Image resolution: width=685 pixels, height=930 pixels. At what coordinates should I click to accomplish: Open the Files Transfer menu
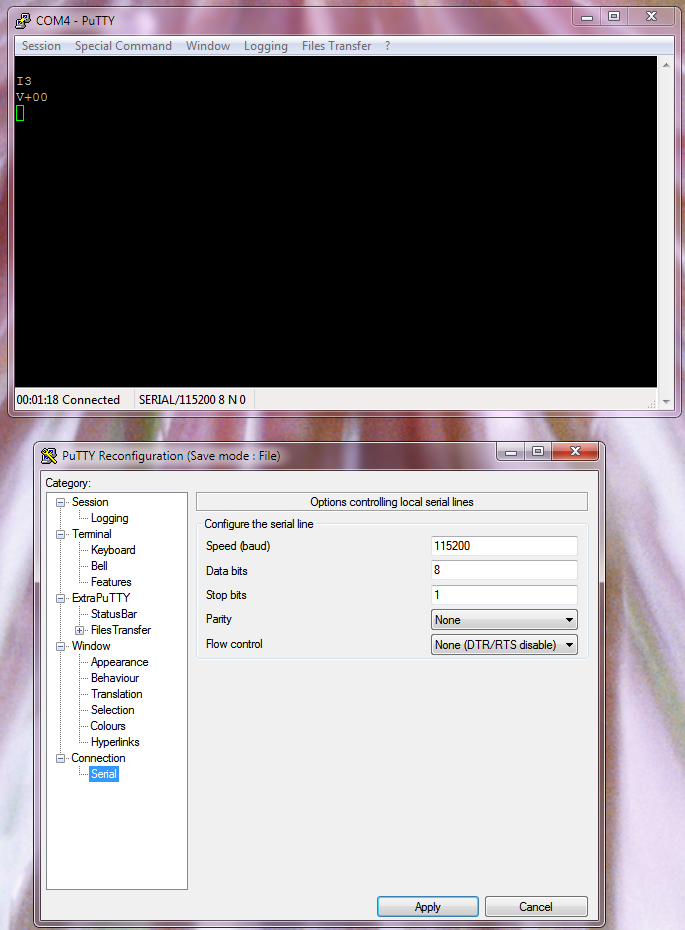tap(336, 46)
